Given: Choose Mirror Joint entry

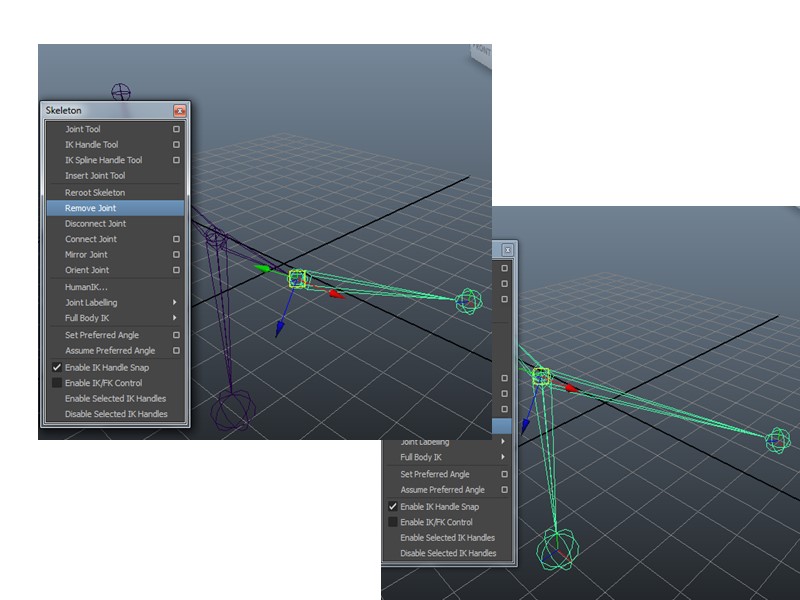Looking at the screenshot, I should click(x=86, y=254).
